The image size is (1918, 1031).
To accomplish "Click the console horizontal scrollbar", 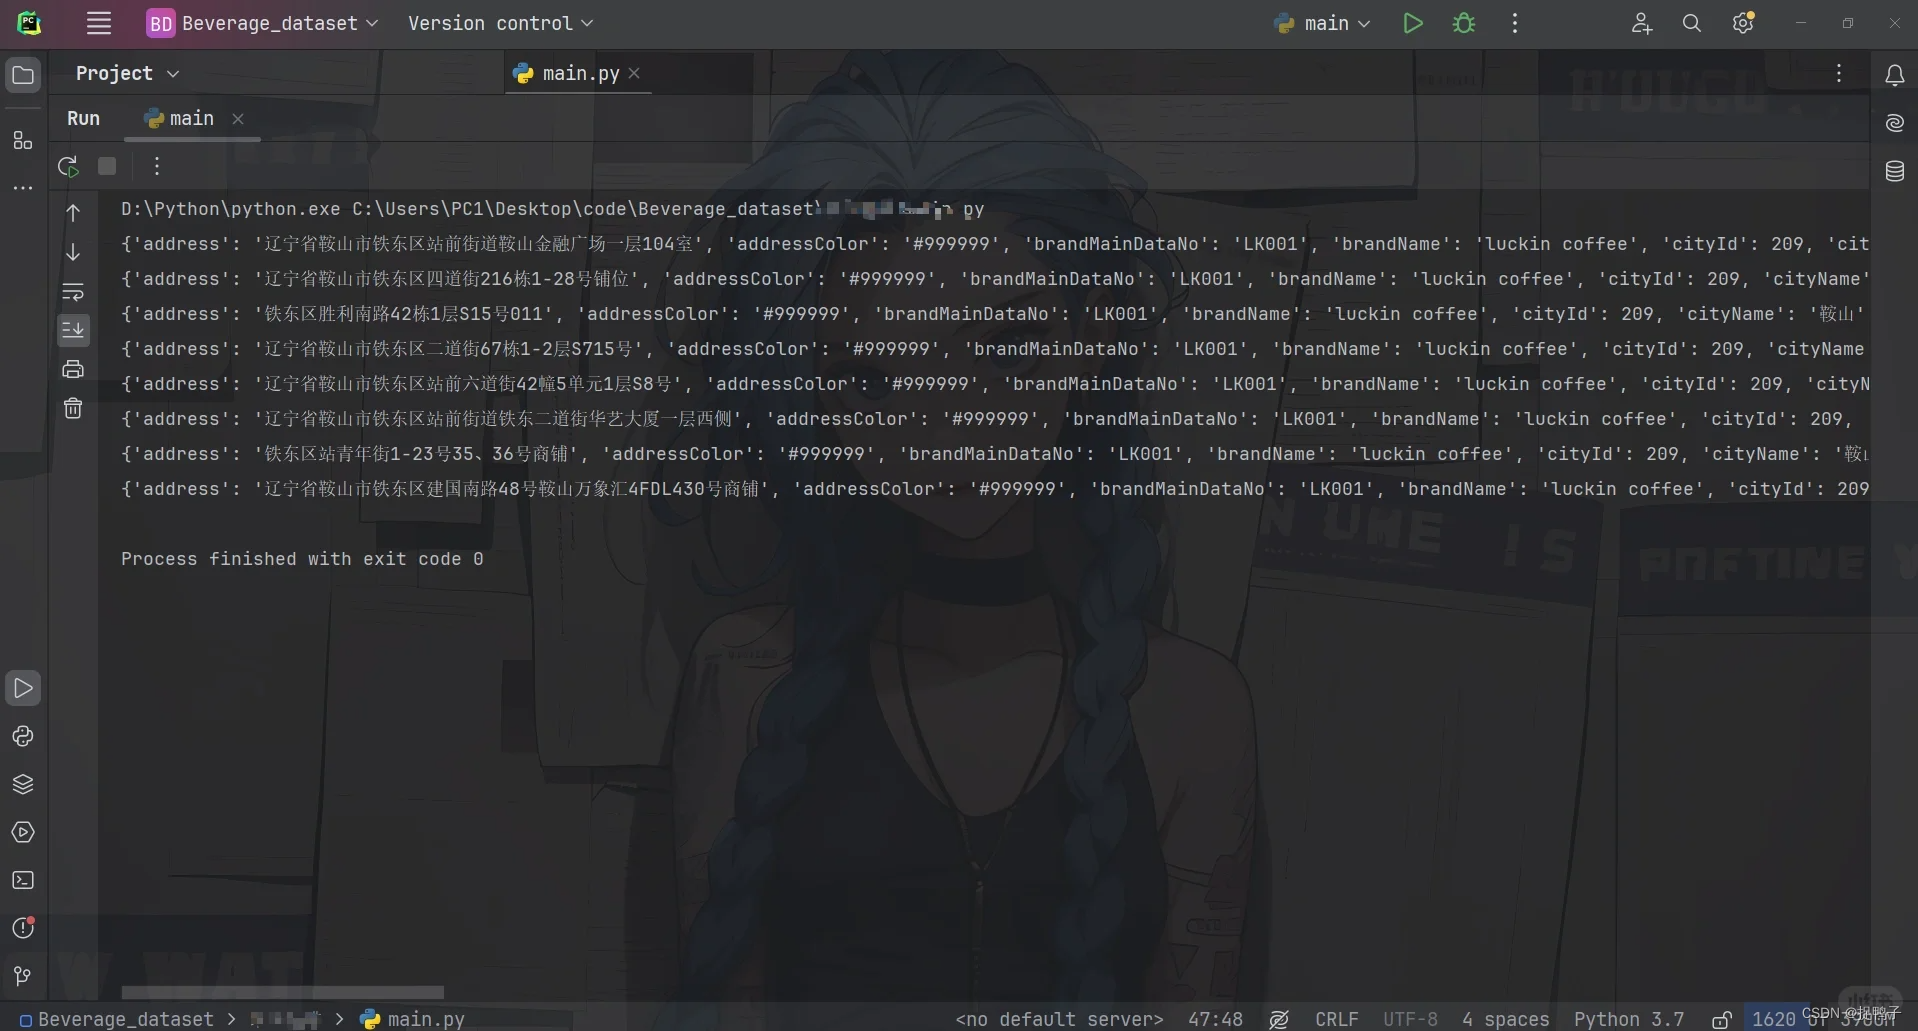I will point(283,992).
